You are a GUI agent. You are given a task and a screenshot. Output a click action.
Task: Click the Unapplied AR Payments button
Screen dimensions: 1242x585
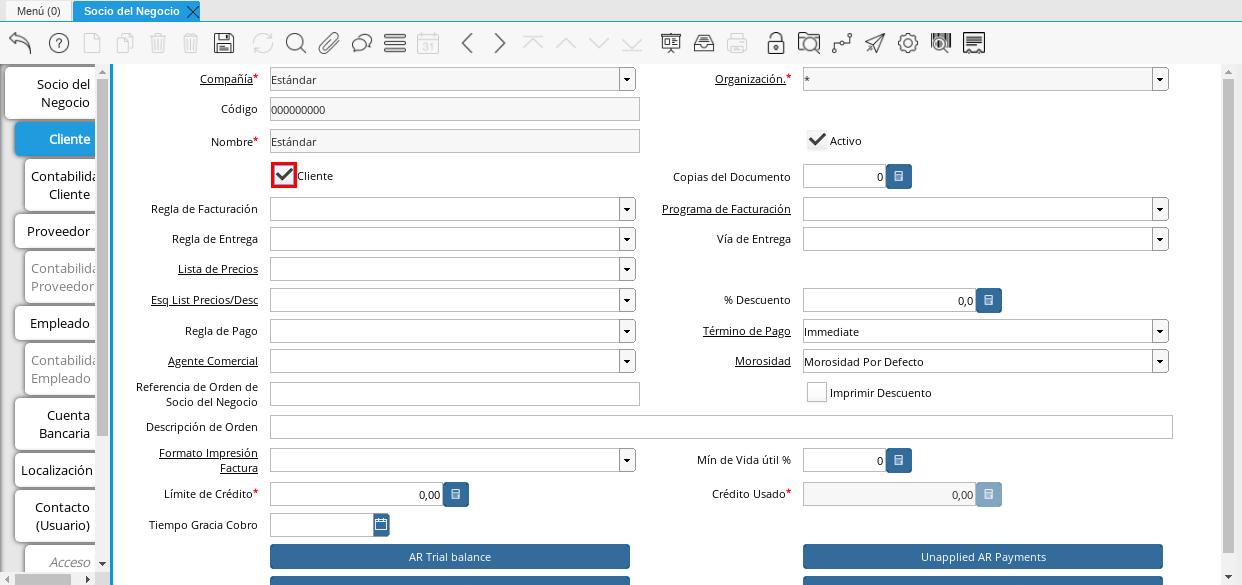click(982, 556)
